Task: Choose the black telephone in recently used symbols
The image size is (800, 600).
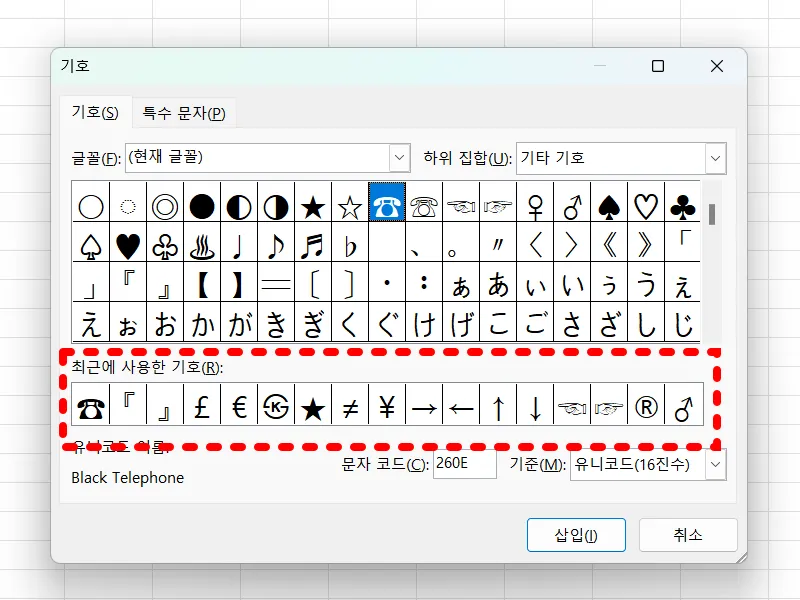Action: tap(91, 404)
